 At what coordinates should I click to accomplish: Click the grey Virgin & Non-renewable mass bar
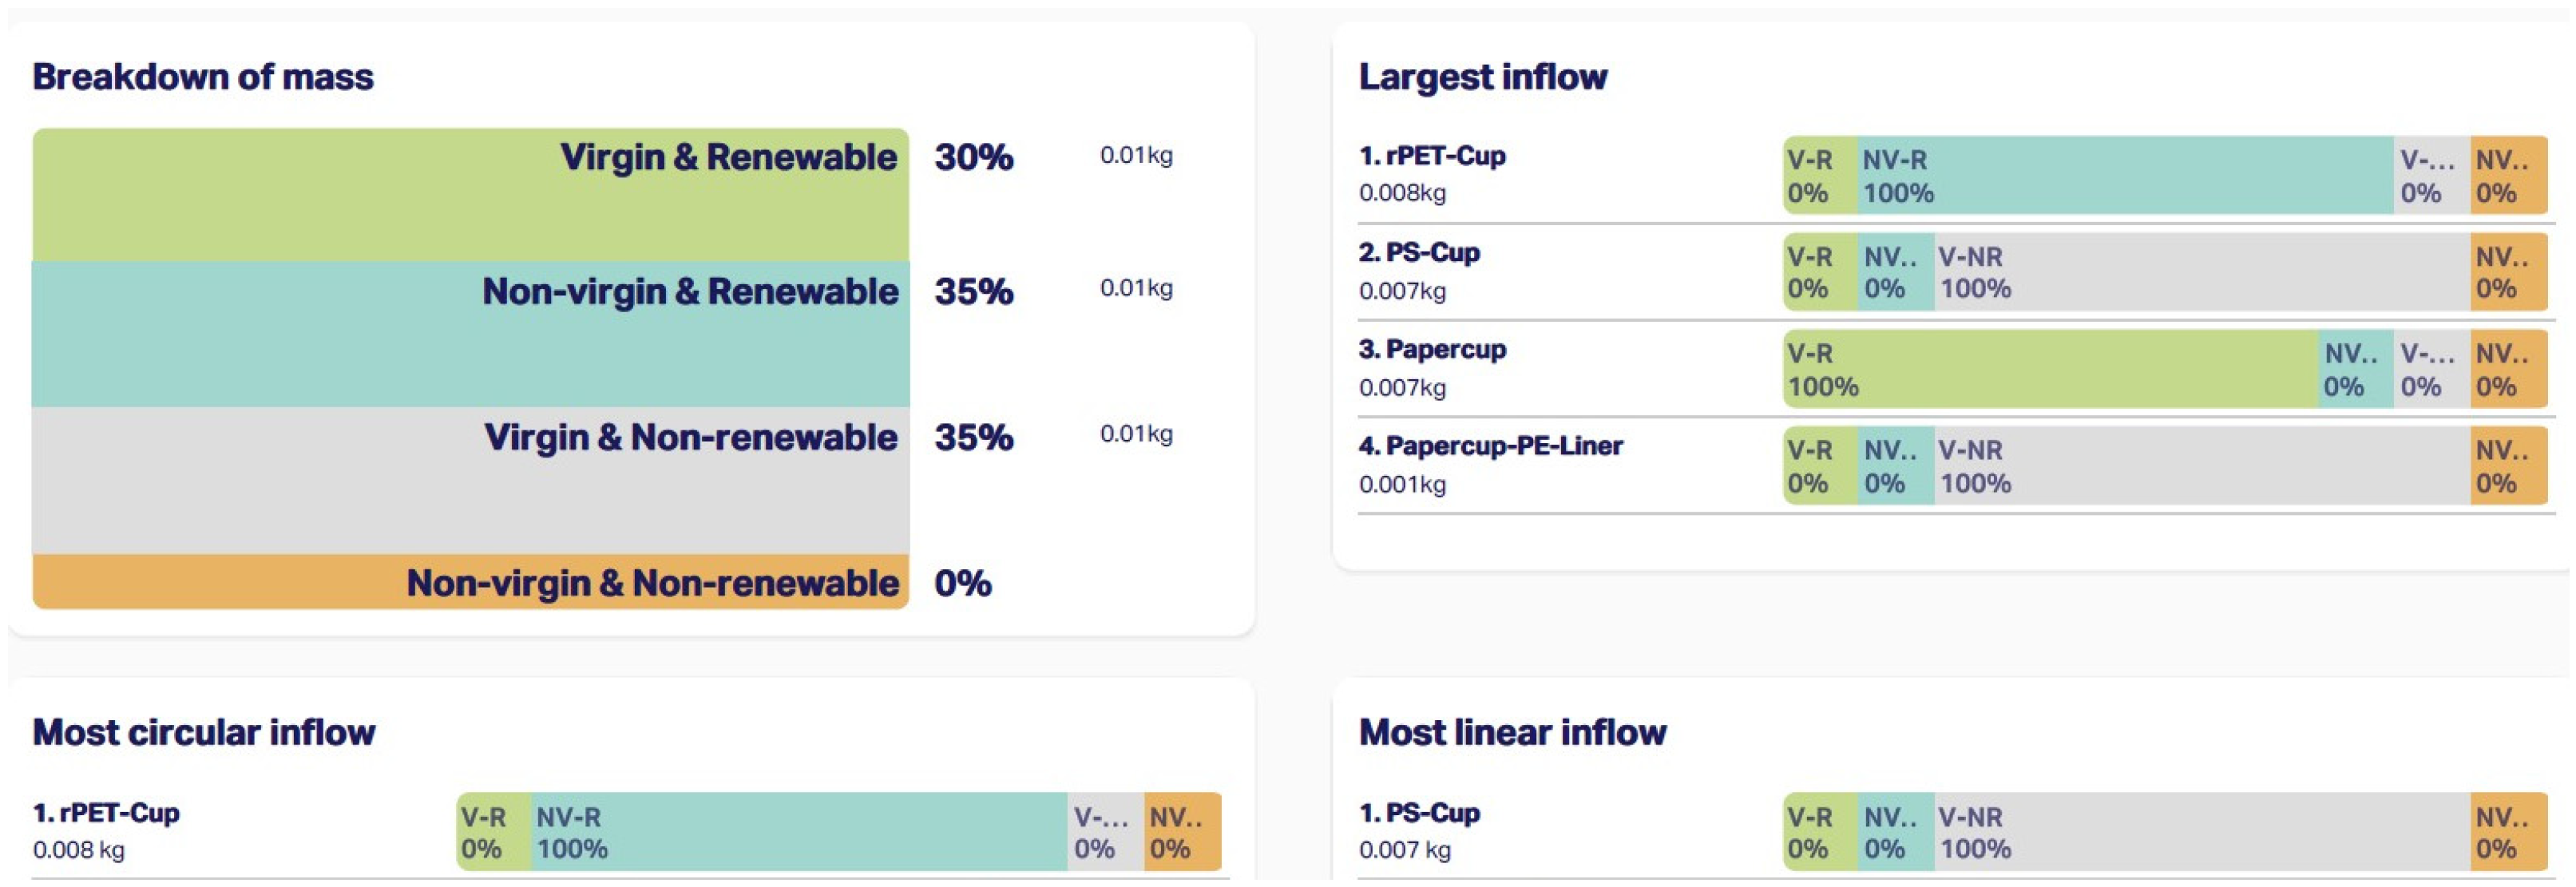pyautogui.click(x=470, y=480)
